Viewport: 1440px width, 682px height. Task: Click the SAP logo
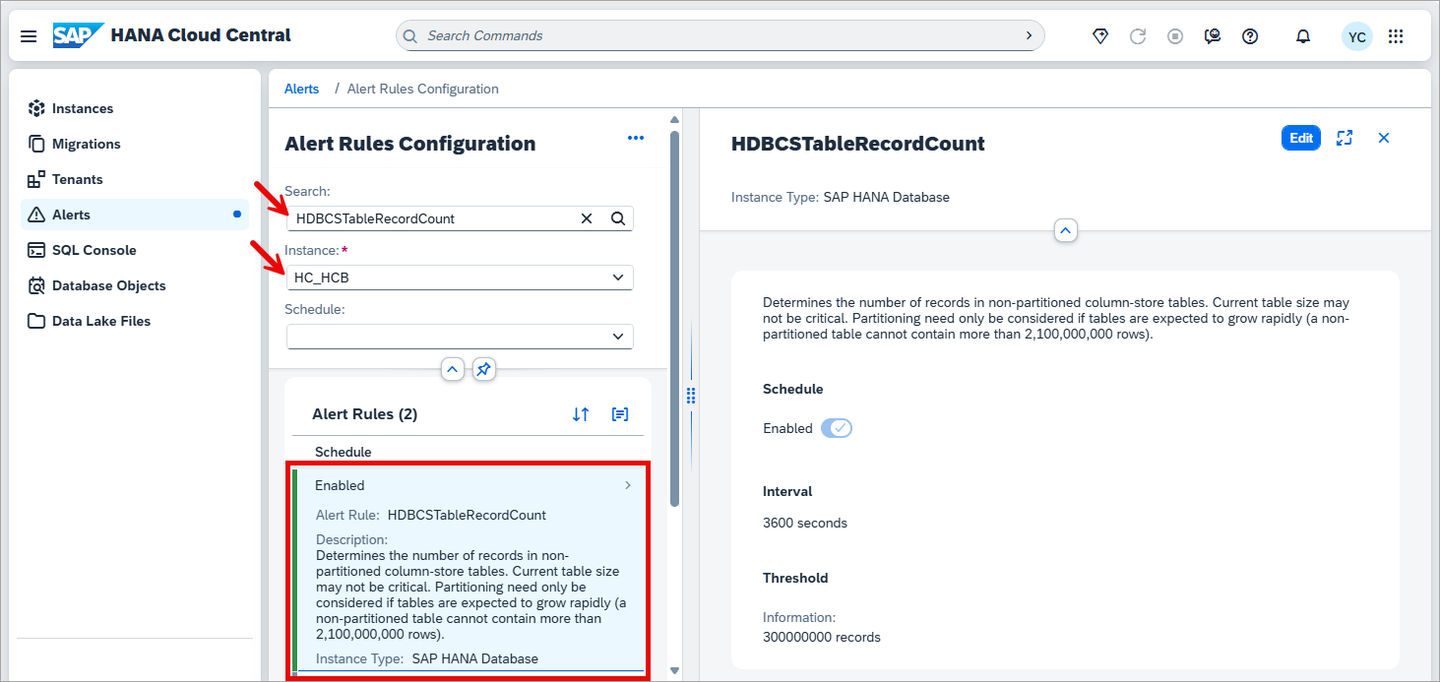point(78,36)
